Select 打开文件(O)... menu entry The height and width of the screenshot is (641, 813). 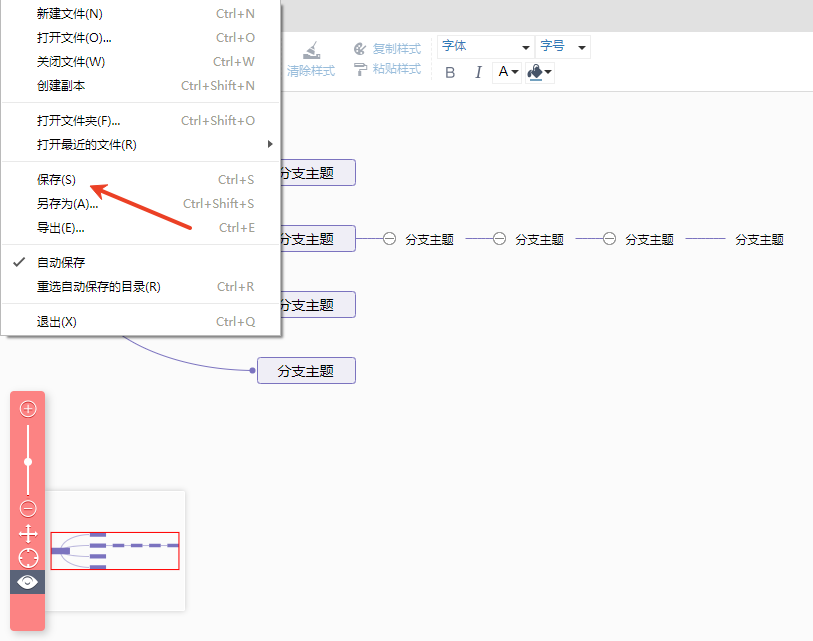click(x=141, y=38)
